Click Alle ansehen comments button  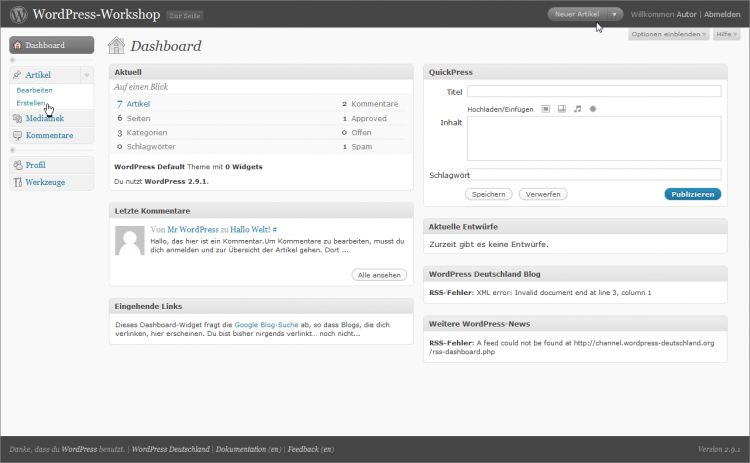coord(379,275)
